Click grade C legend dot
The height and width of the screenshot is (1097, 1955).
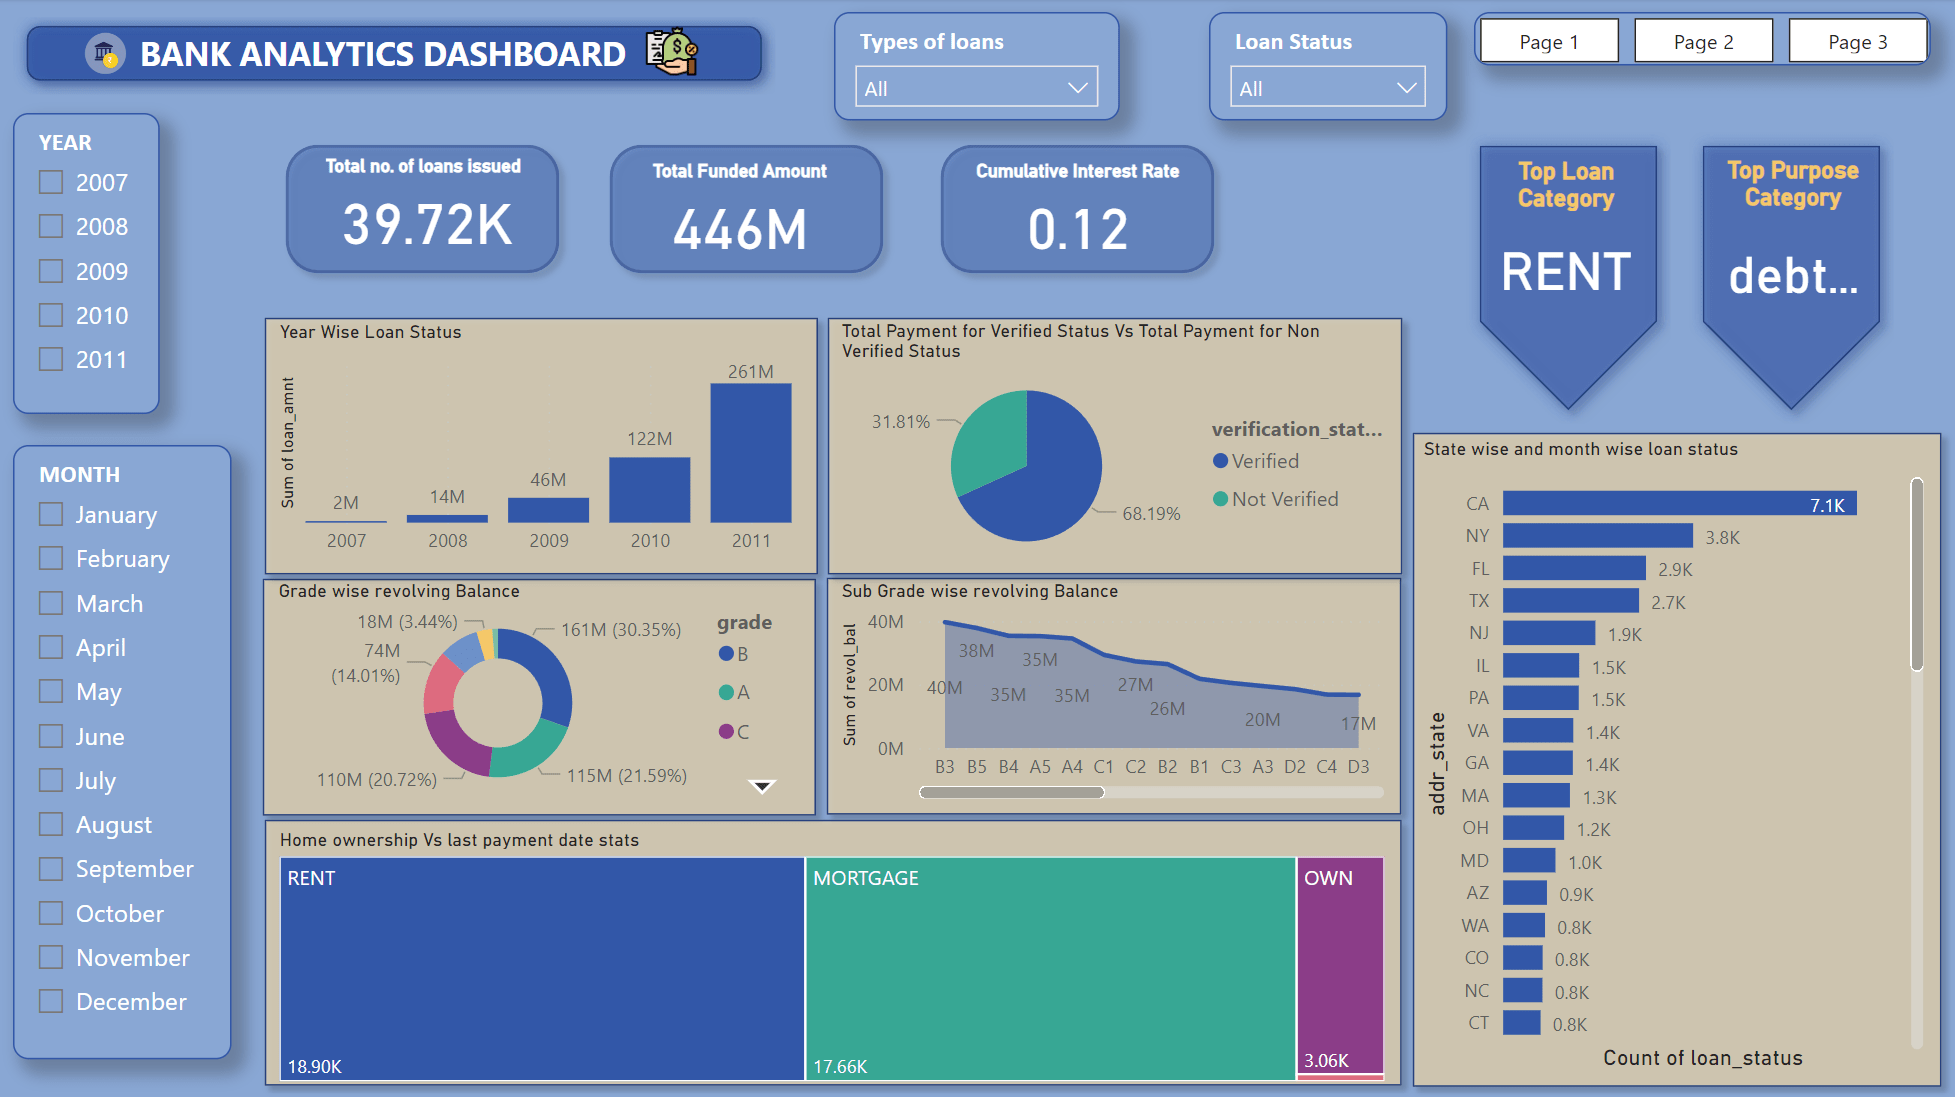[726, 732]
